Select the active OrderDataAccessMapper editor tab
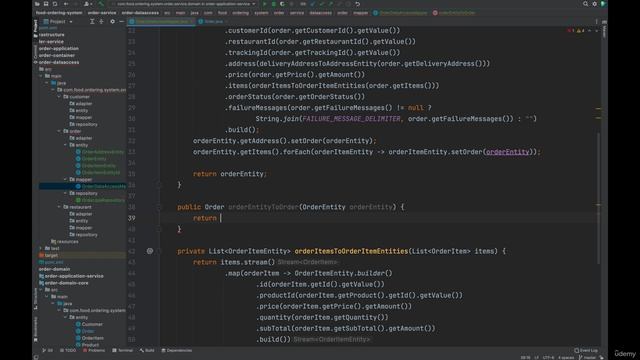The width and height of the screenshot is (640, 360). tap(162, 21)
